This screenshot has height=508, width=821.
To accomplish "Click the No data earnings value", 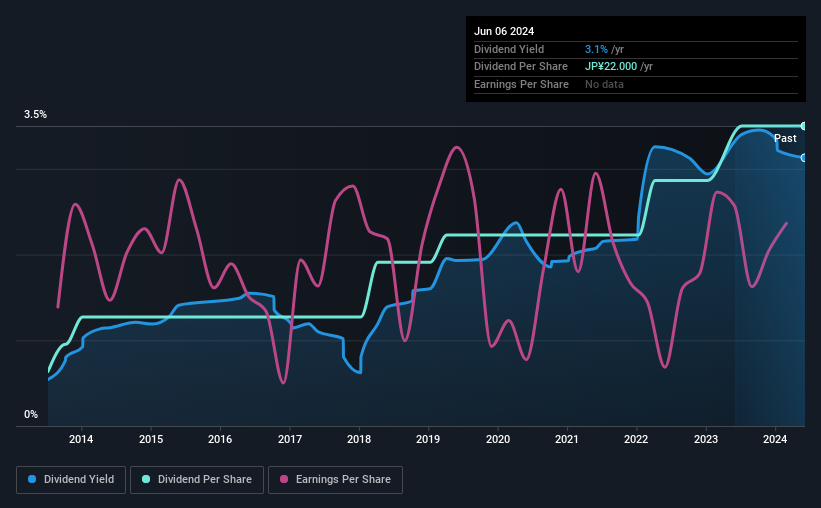I will coord(604,84).
